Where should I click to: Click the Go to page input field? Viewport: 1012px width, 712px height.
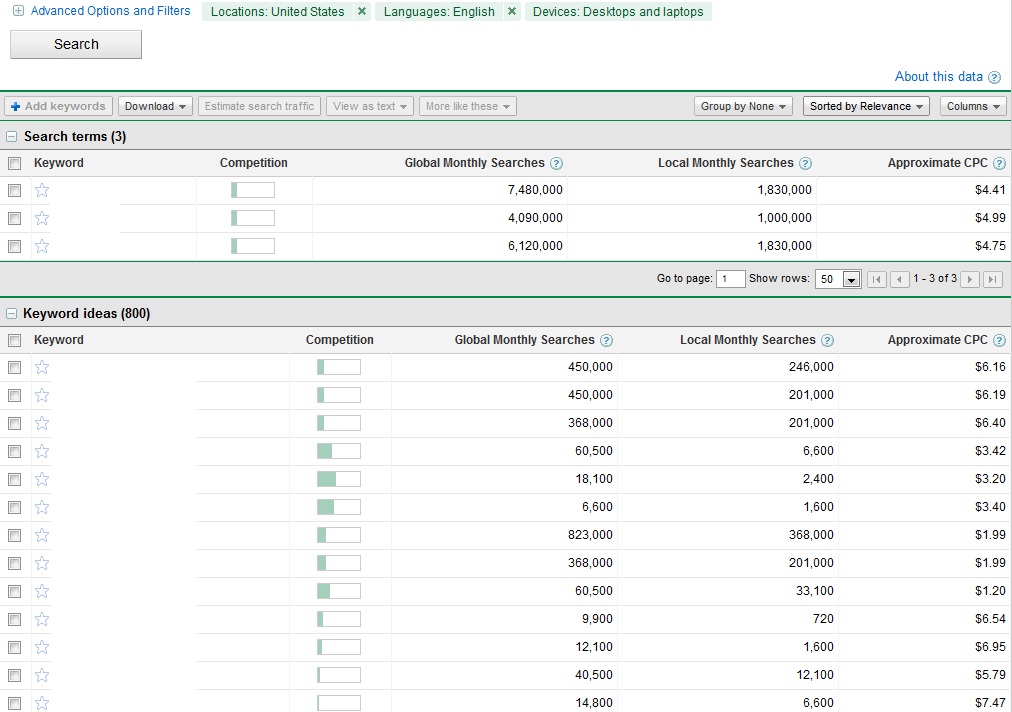coord(731,279)
